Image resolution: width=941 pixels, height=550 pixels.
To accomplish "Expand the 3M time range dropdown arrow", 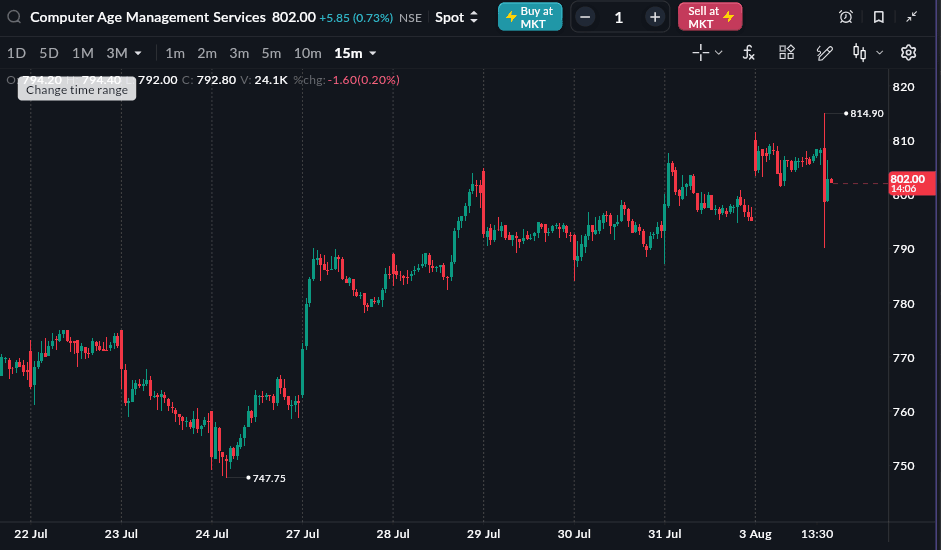I will [138, 53].
